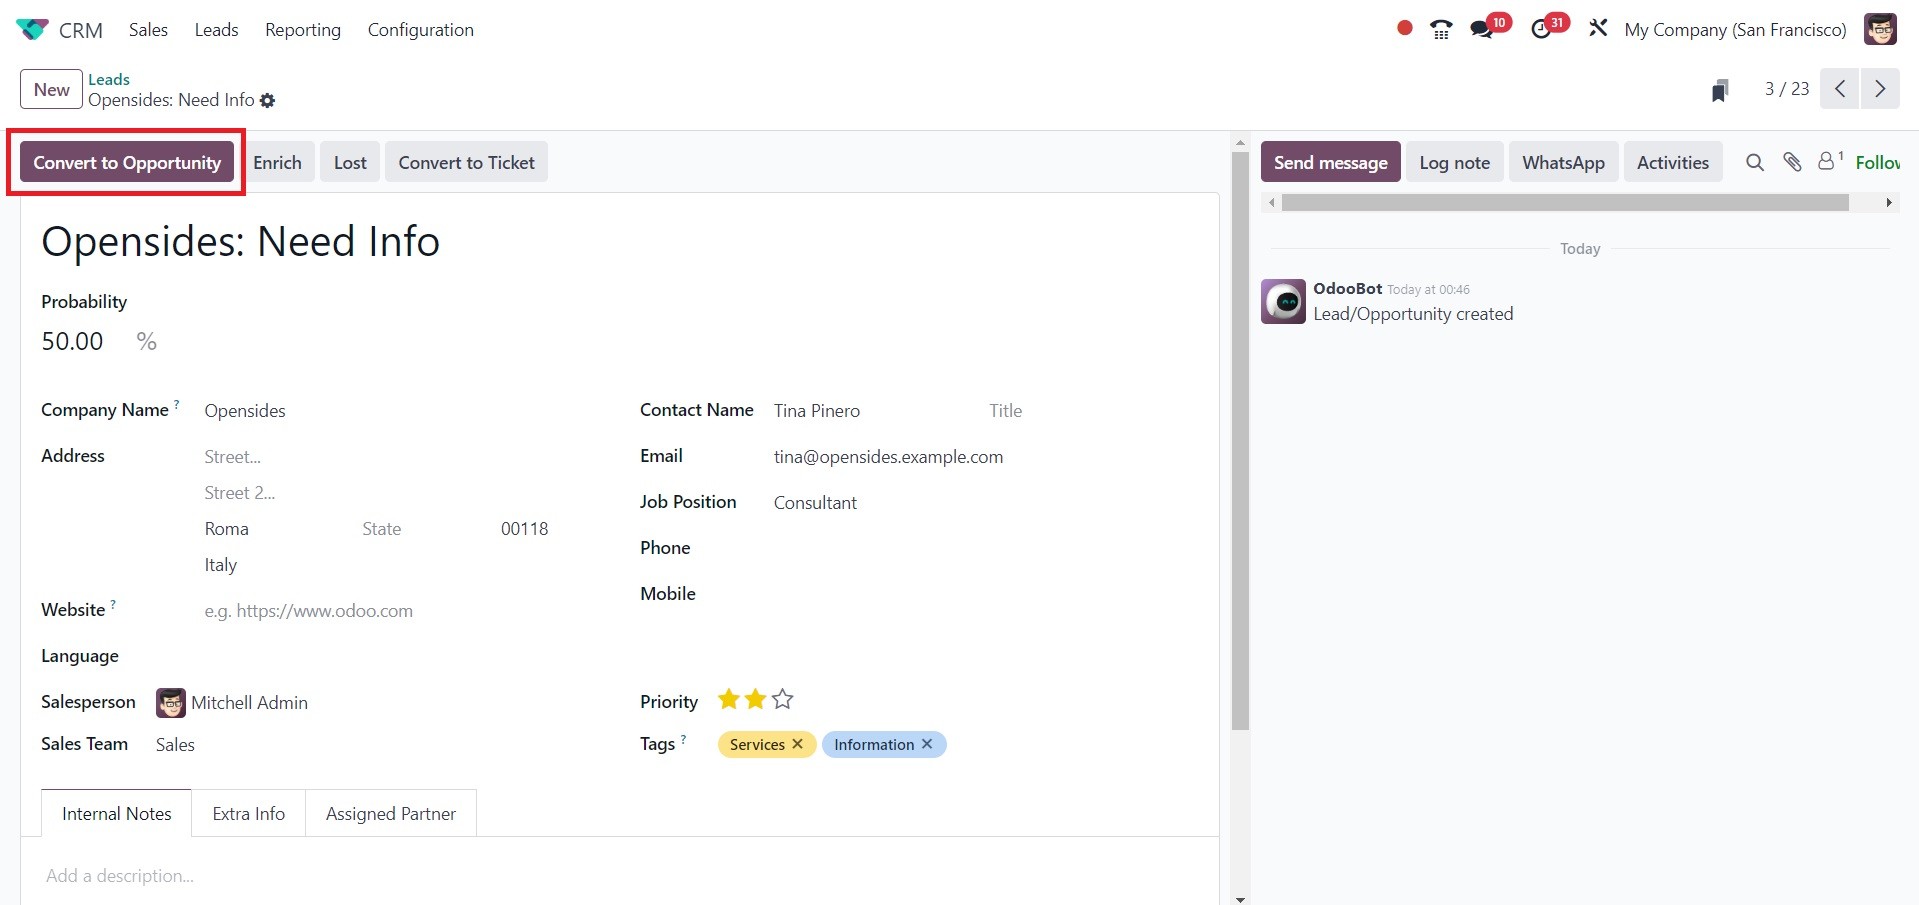Open the user avatar menu
The width and height of the screenshot is (1919, 905).
(x=1880, y=29)
